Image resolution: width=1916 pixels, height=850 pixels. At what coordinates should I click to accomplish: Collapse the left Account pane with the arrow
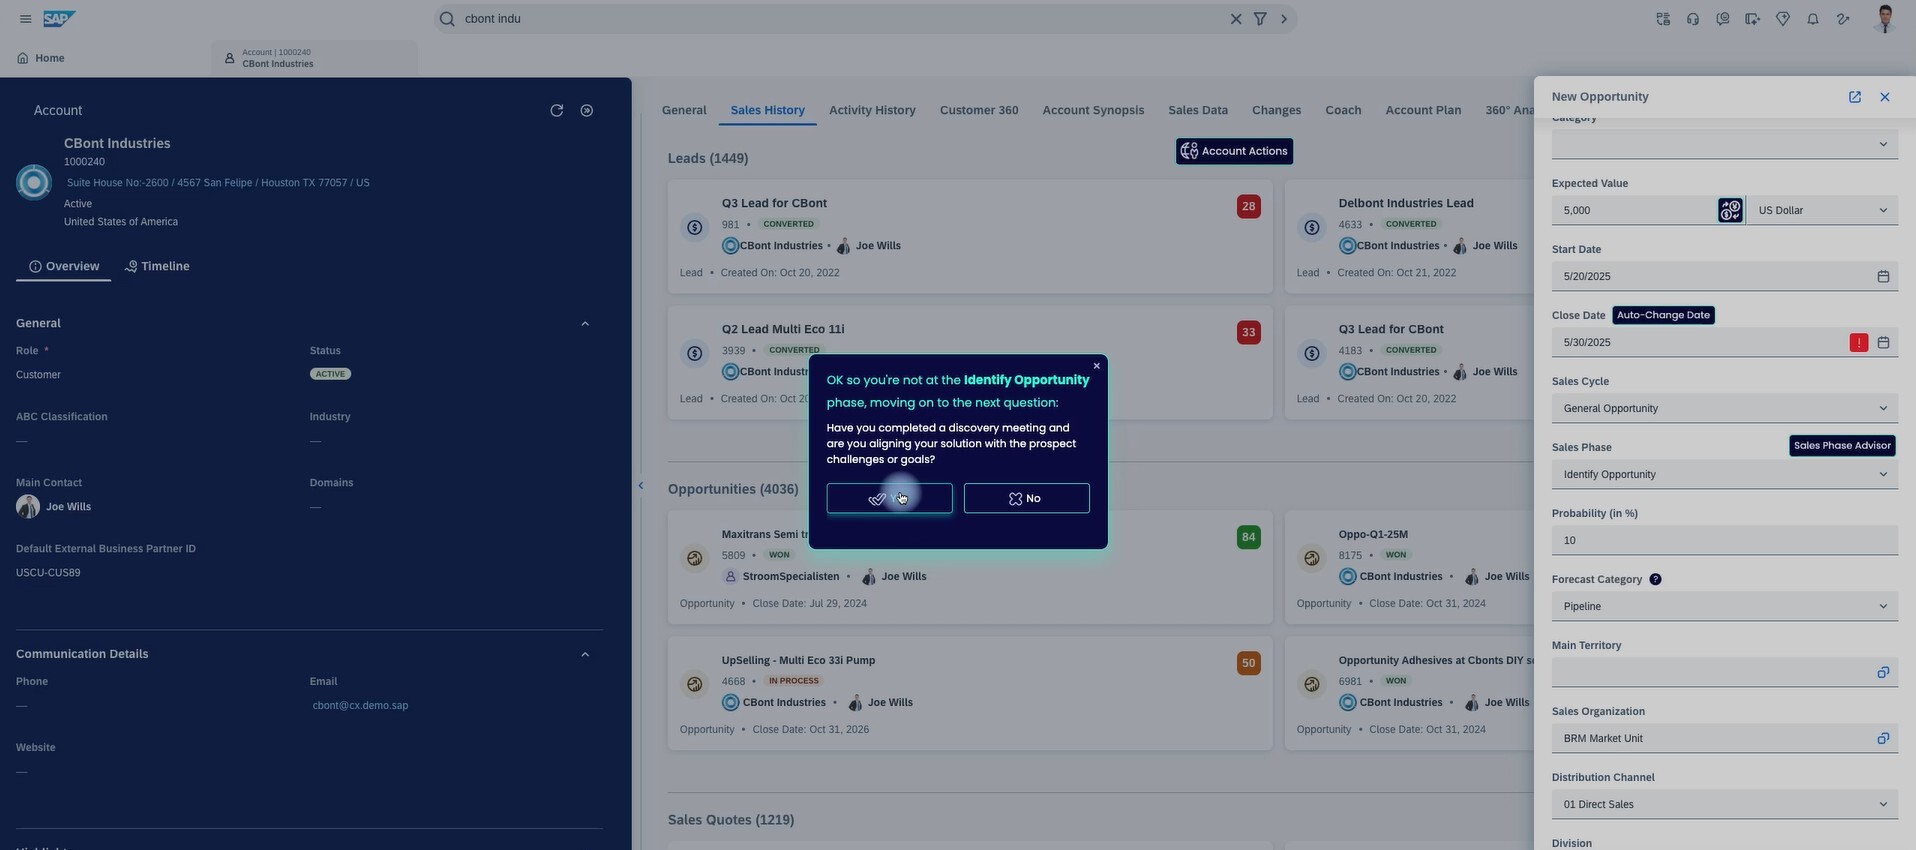coord(641,486)
